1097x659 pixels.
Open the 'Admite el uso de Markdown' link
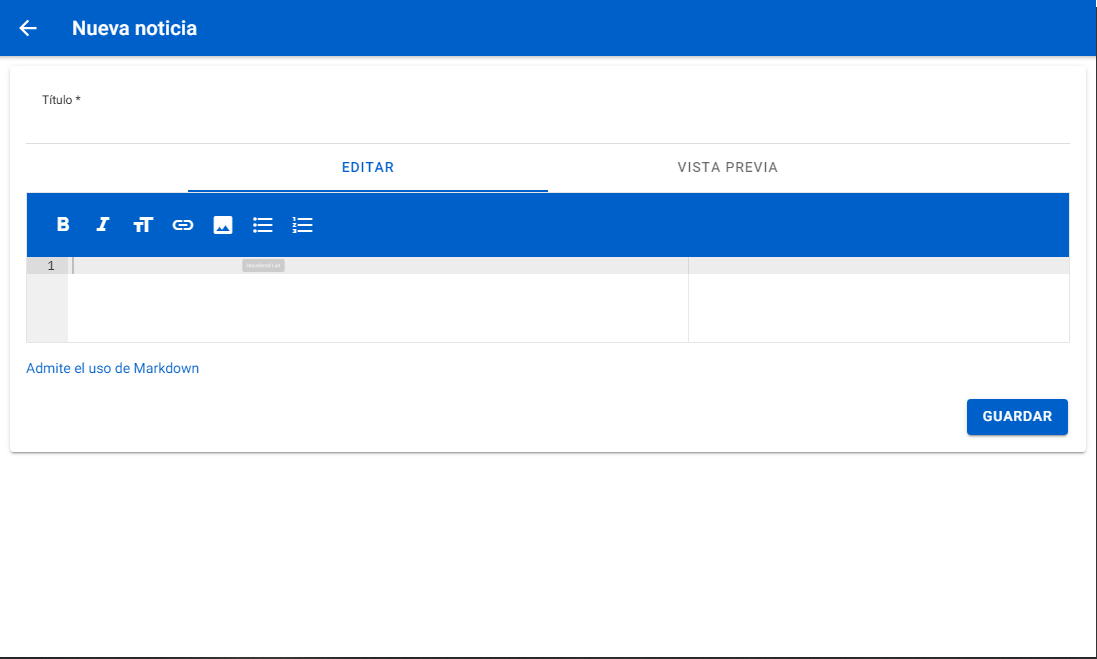pos(112,368)
